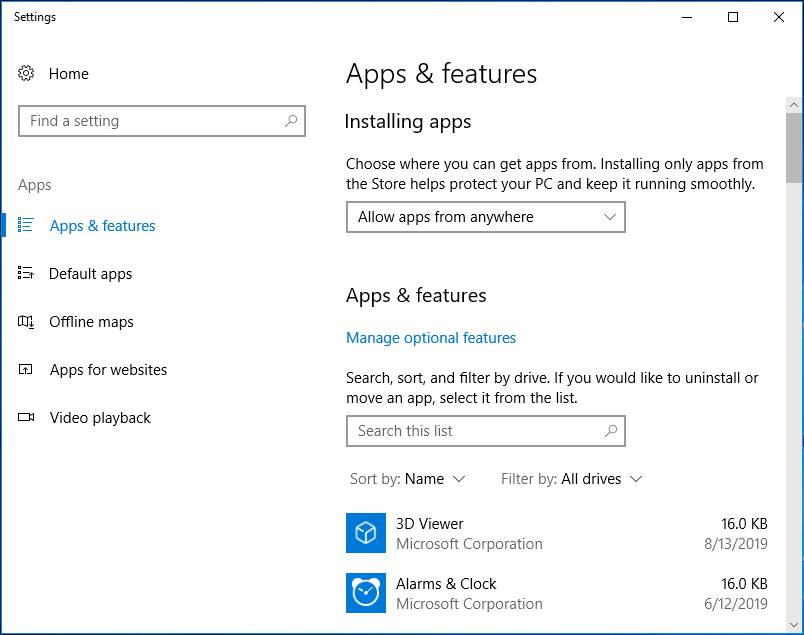This screenshot has height=635, width=804.
Task: Go to the Offline maps page
Action: point(91,322)
